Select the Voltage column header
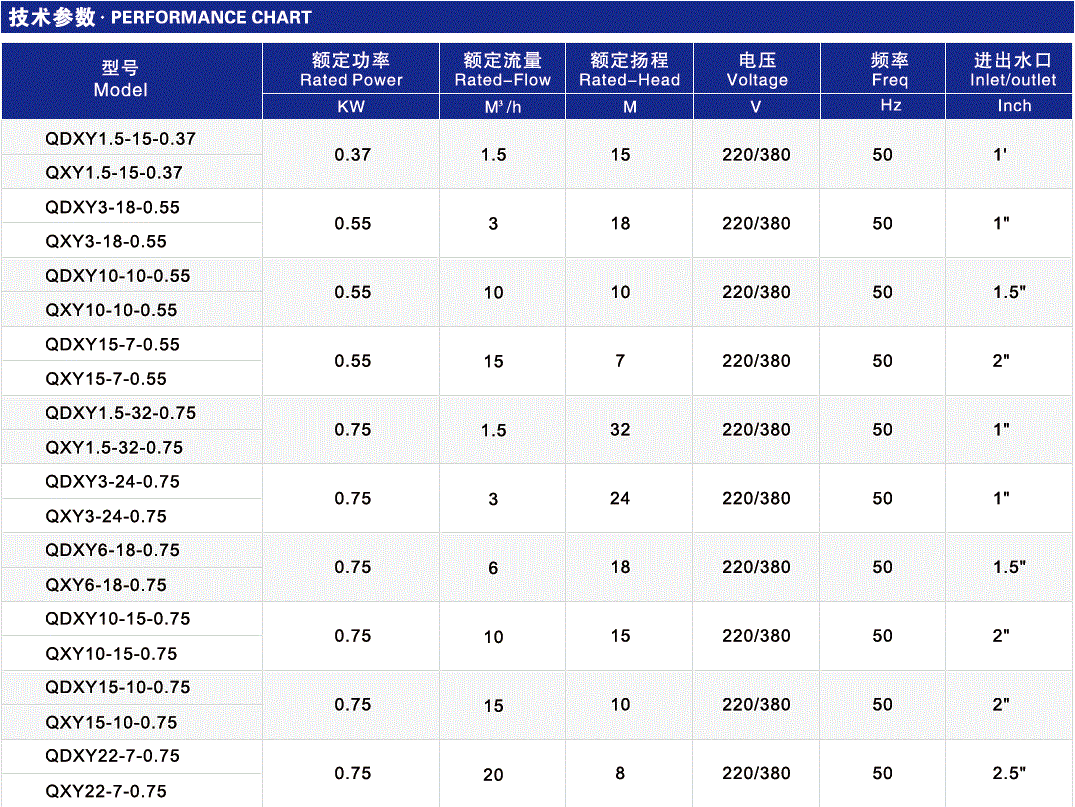 (757, 70)
